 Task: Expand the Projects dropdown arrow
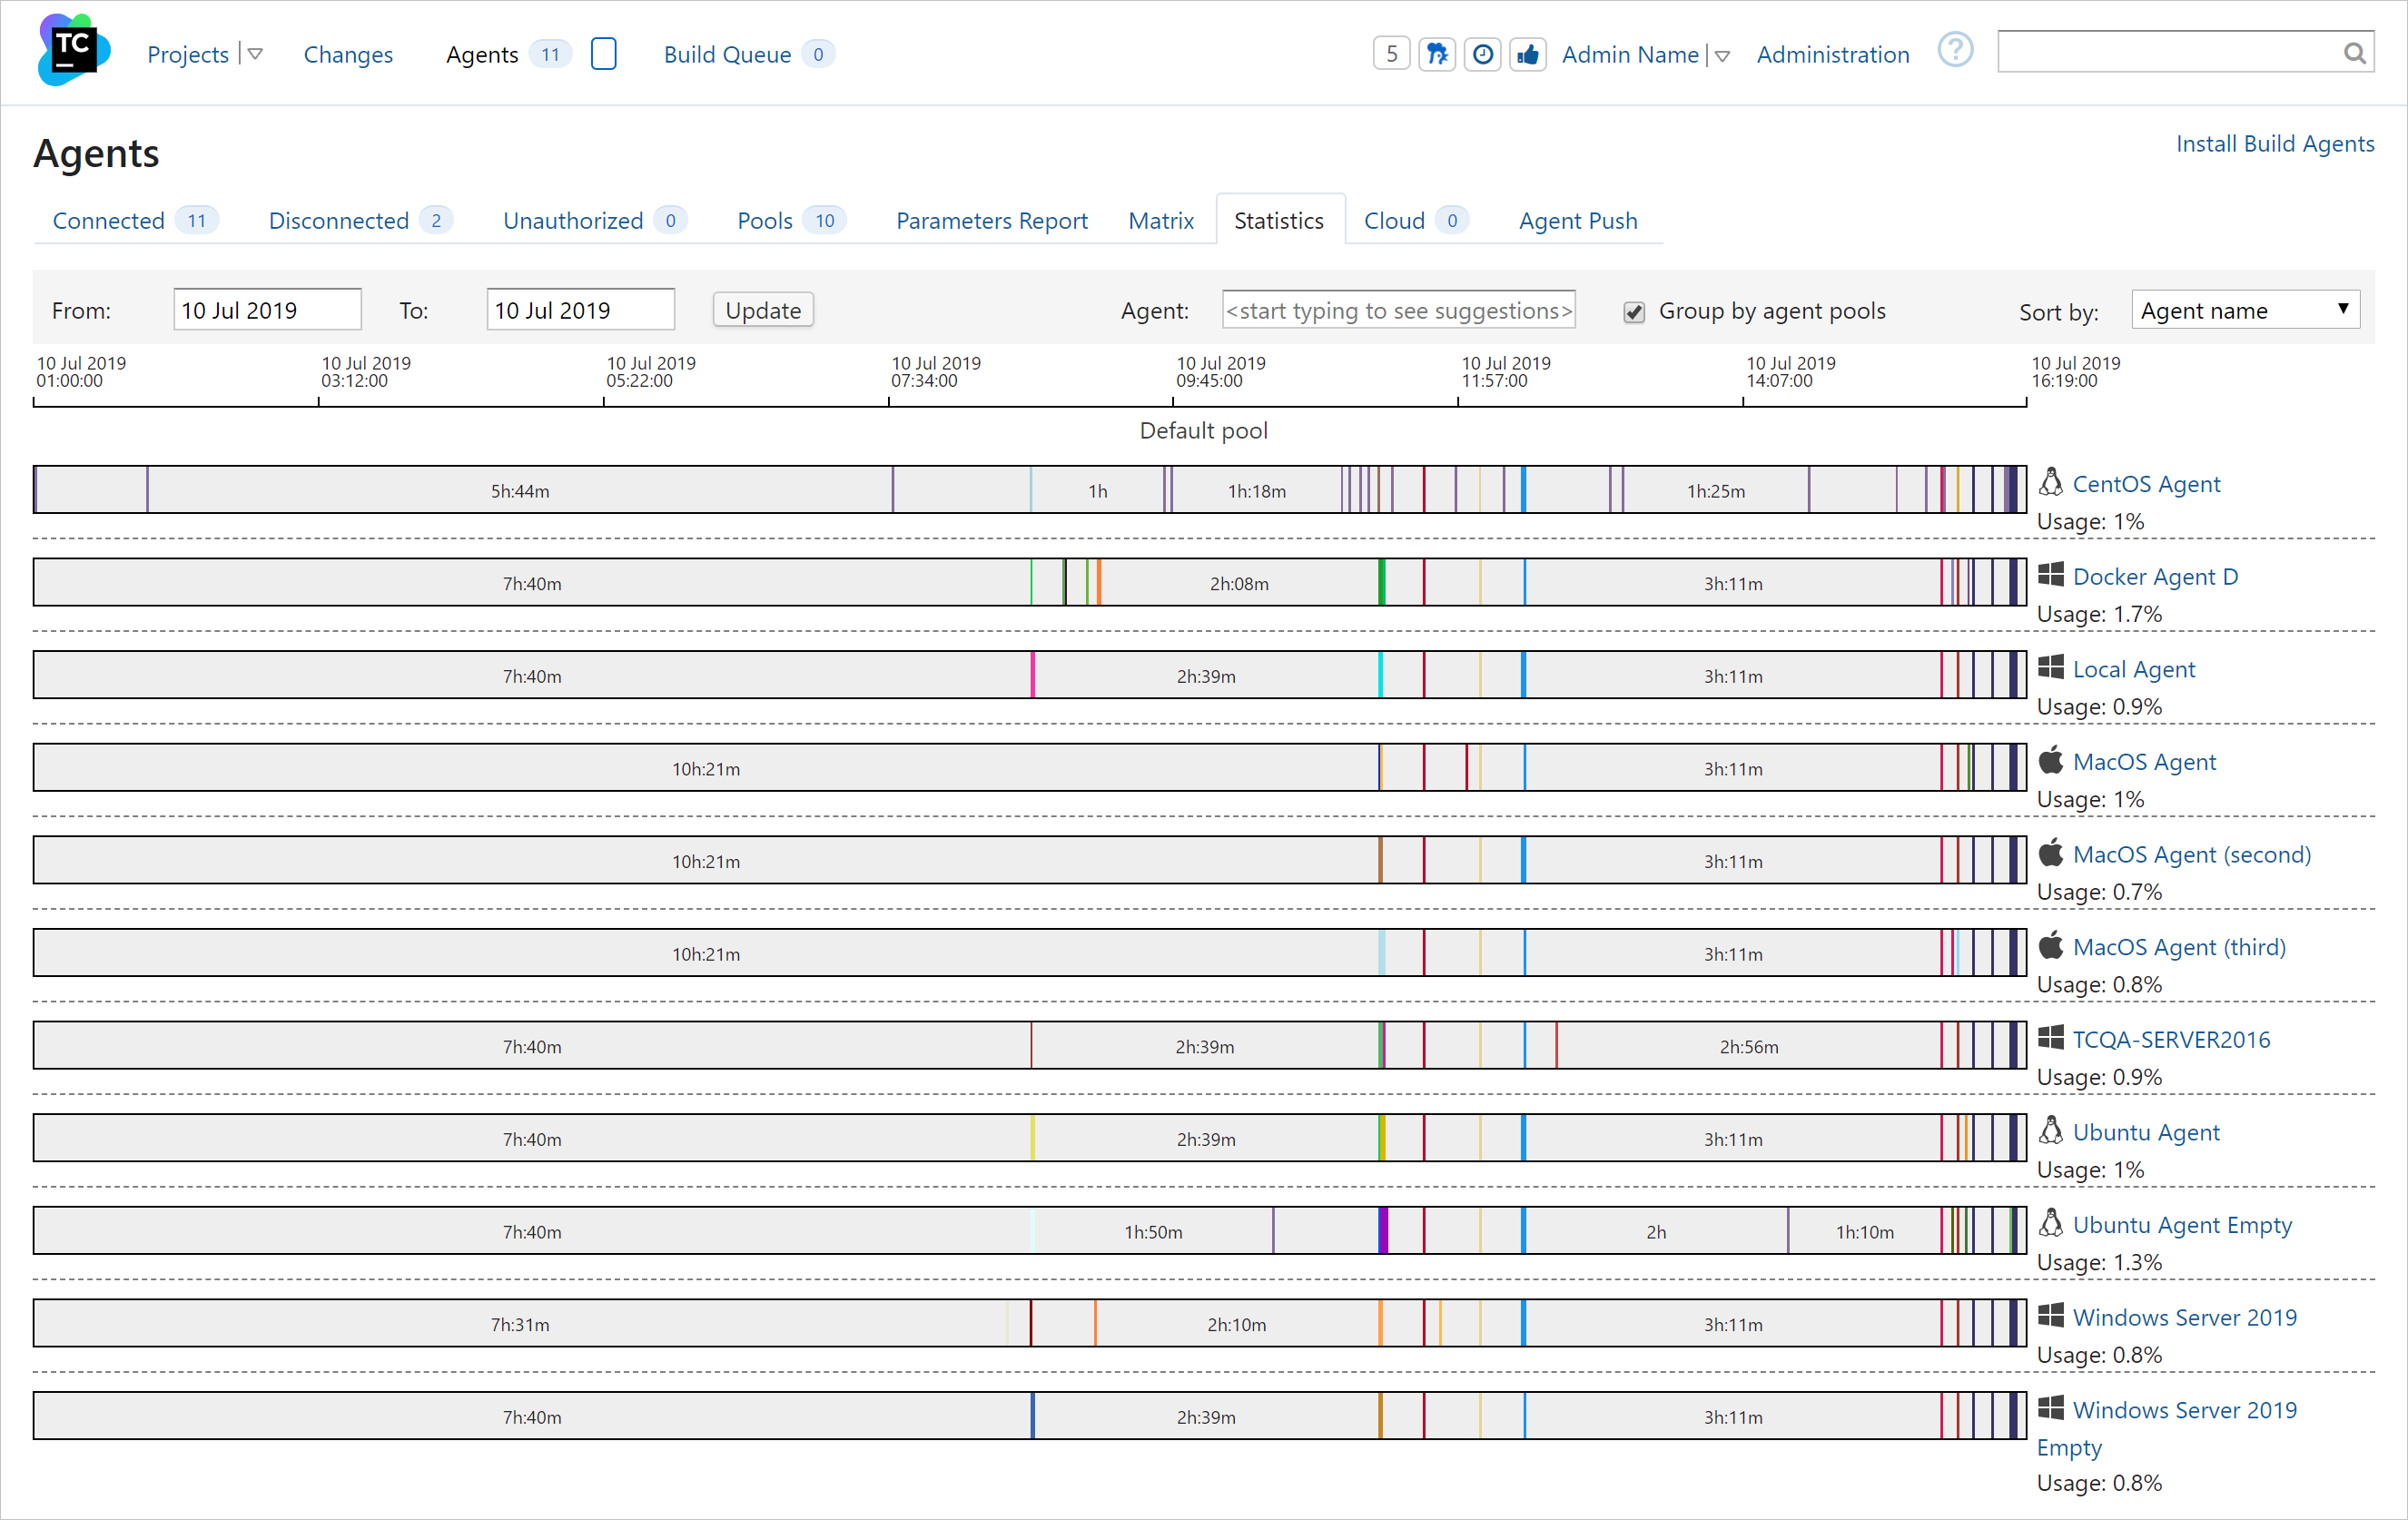[255, 54]
